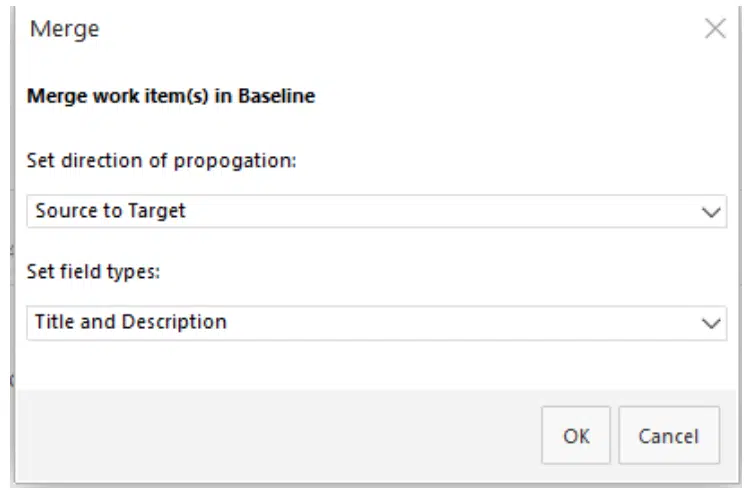
Task: Click the gray footer area left of OK
Action: tap(280, 436)
